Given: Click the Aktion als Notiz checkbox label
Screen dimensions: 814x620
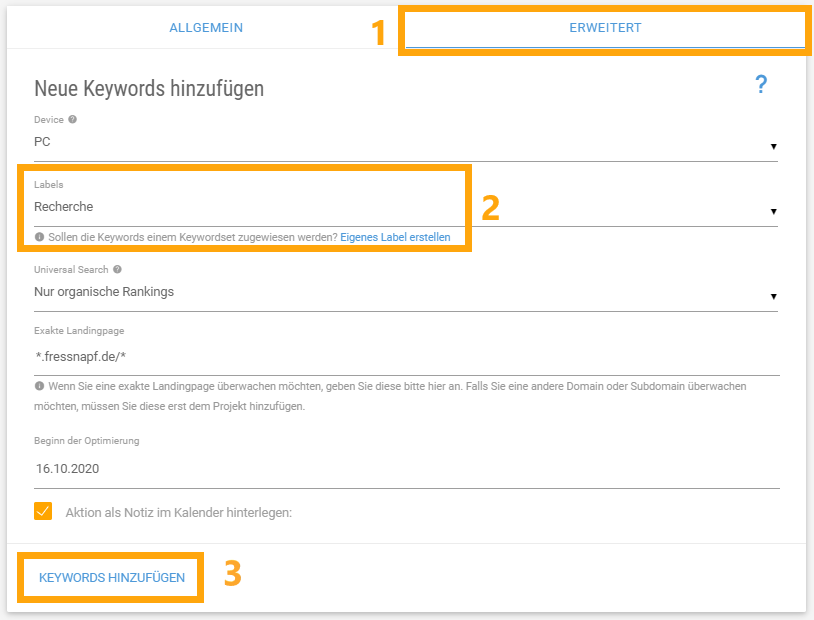Looking at the screenshot, I should (x=179, y=513).
